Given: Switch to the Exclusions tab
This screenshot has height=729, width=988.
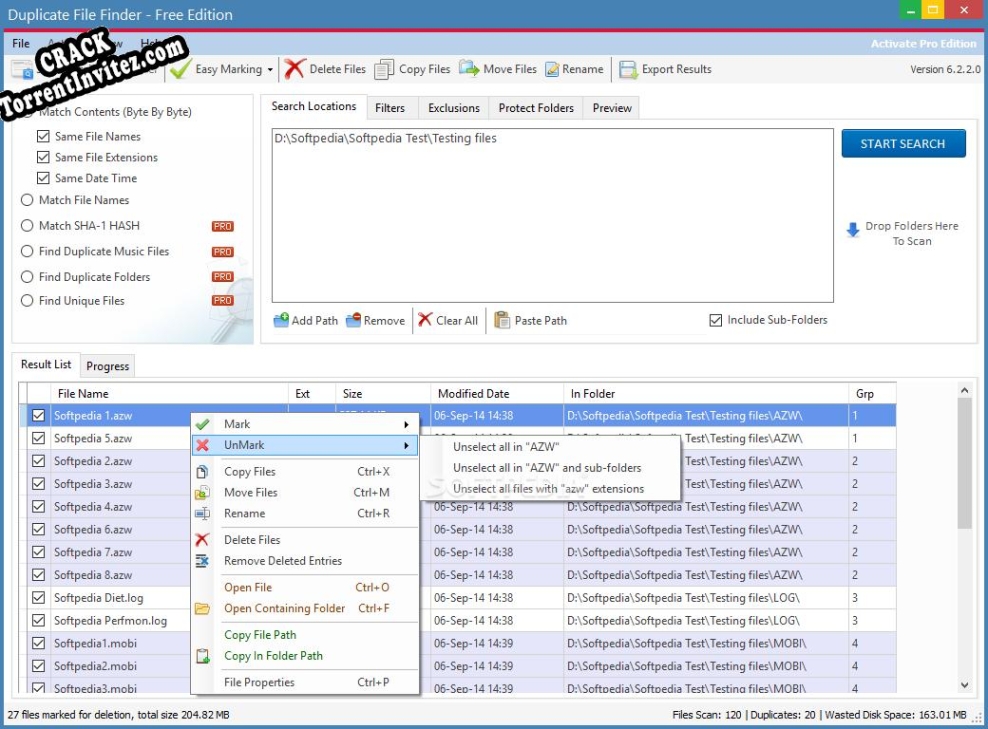Looking at the screenshot, I should tap(453, 107).
